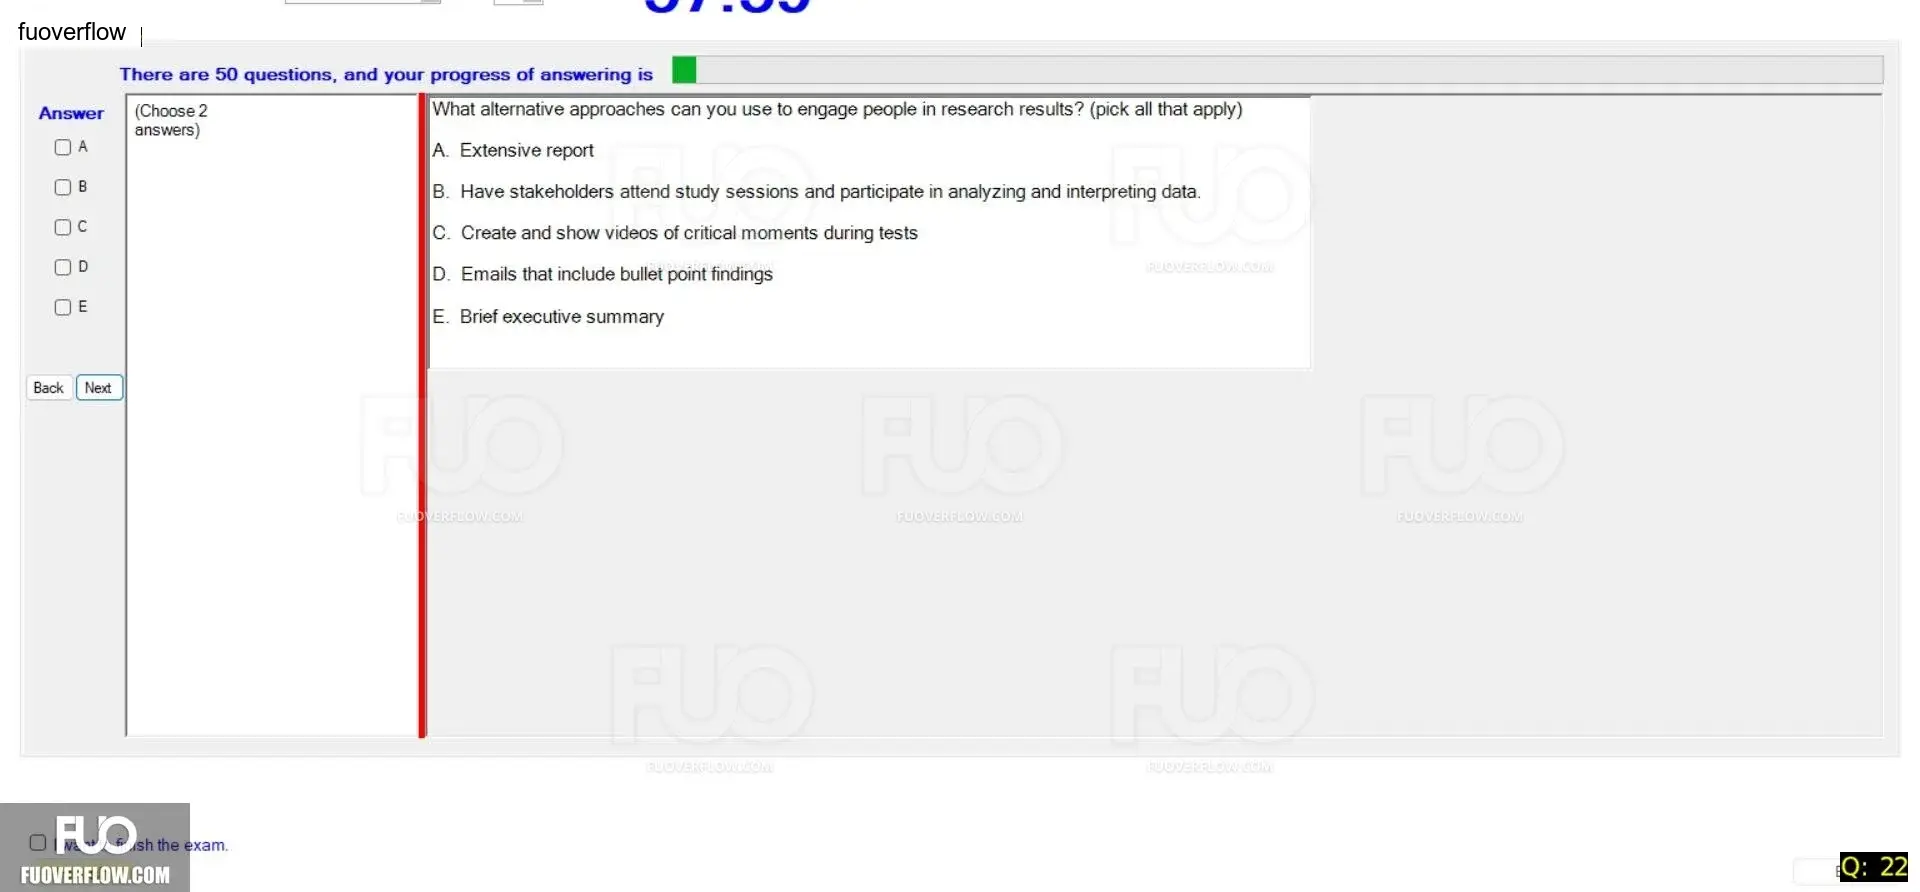This screenshot has width=1920, height=892.
Task: Click the fuoverflow title text
Action: (x=72, y=32)
